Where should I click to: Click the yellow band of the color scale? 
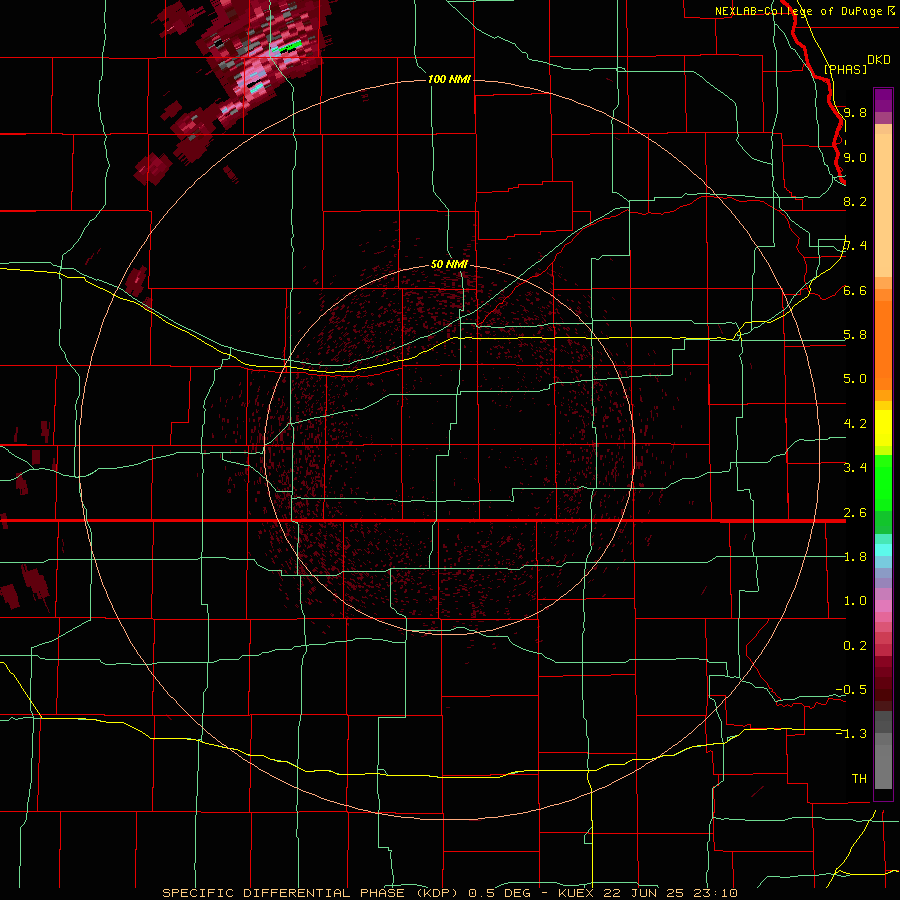[883, 428]
